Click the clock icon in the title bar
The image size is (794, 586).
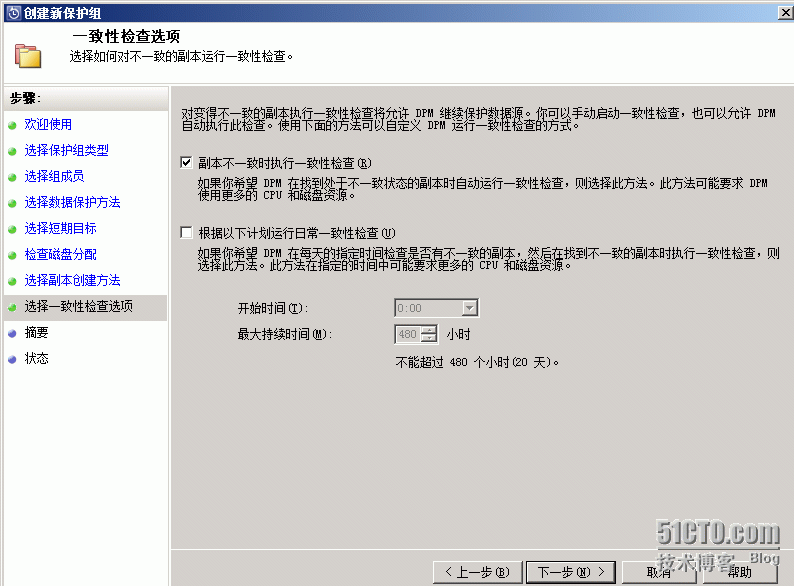coord(14,12)
